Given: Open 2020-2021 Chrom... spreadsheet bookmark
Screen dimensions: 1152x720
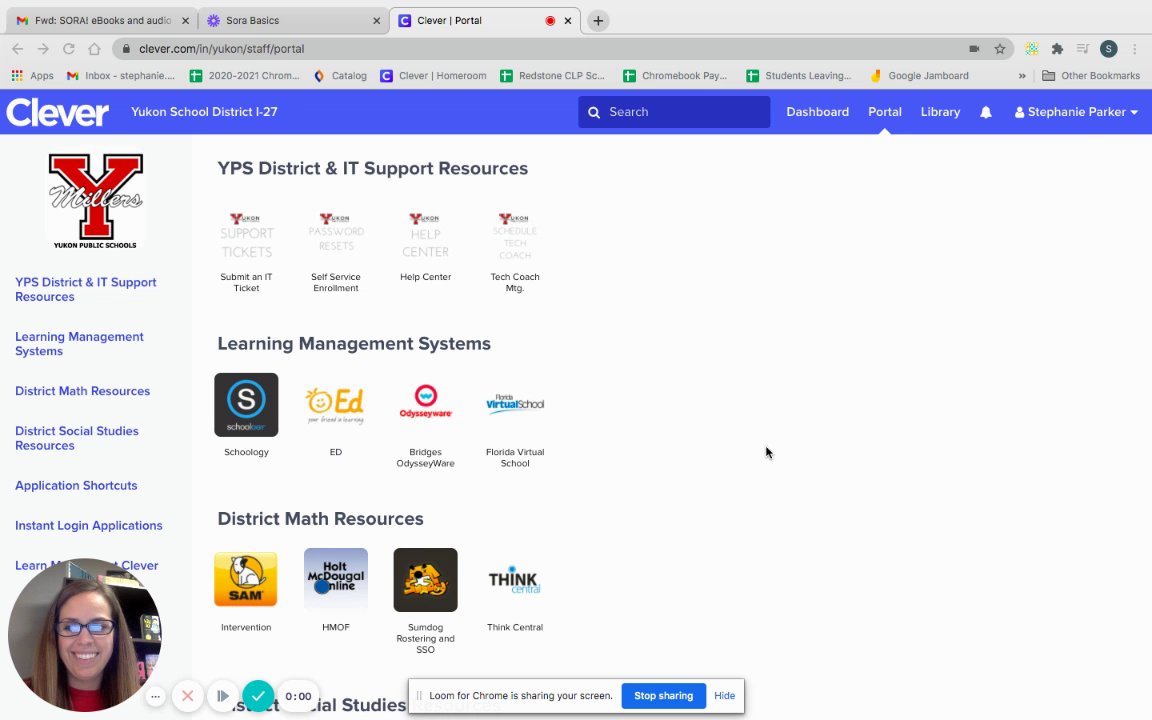Looking at the screenshot, I should tap(245, 76).
